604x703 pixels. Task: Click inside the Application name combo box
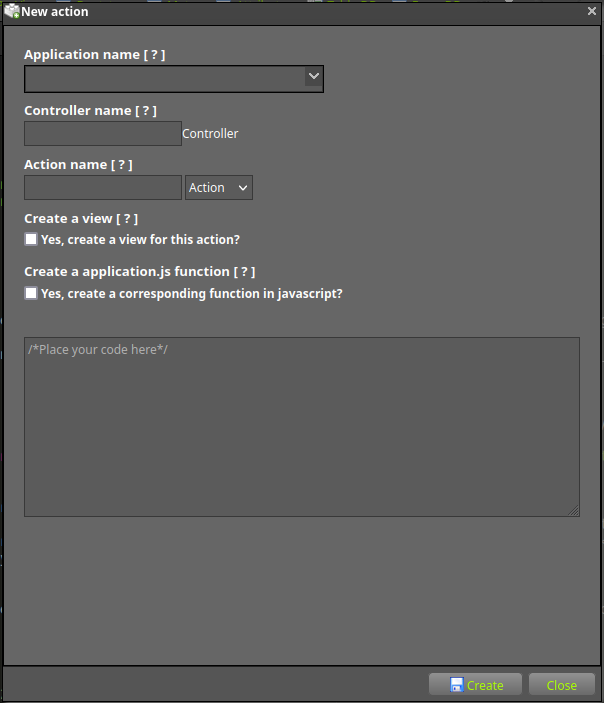click(174, 79)
